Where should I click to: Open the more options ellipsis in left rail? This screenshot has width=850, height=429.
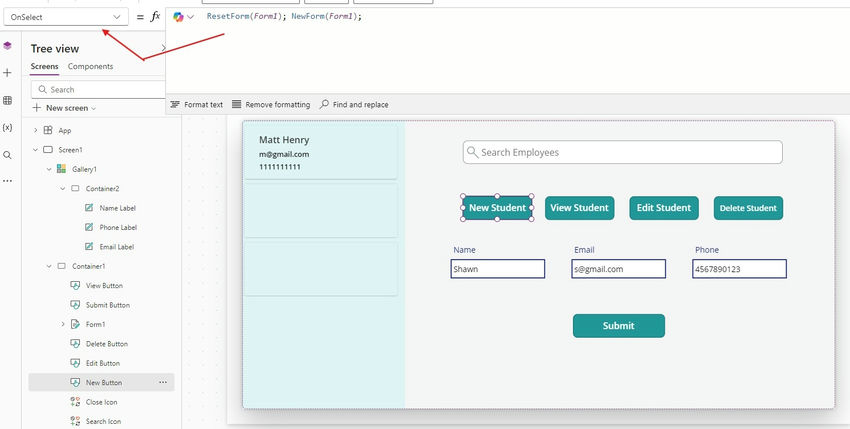click(x=7, y=181)
